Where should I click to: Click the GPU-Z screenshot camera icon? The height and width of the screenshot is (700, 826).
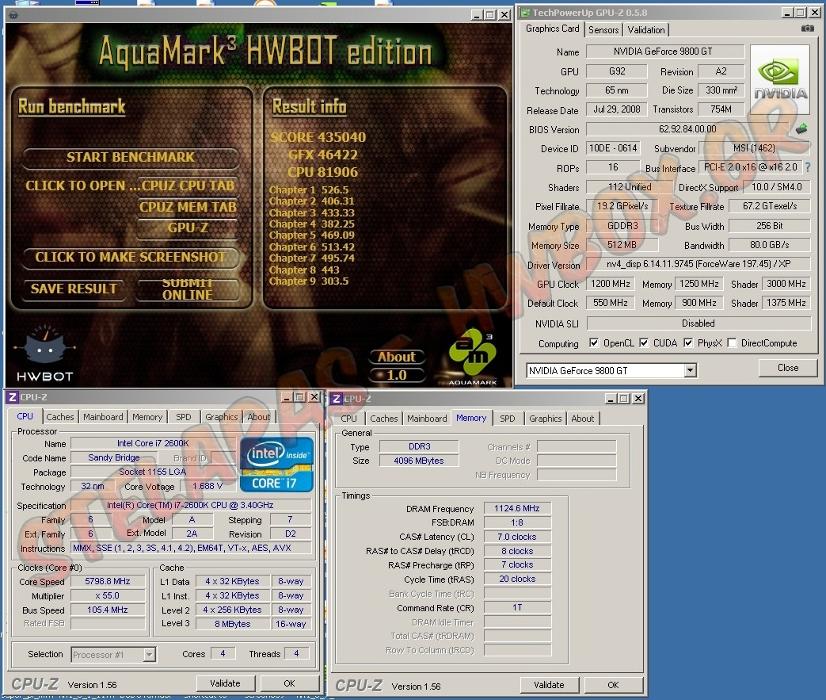807,29
